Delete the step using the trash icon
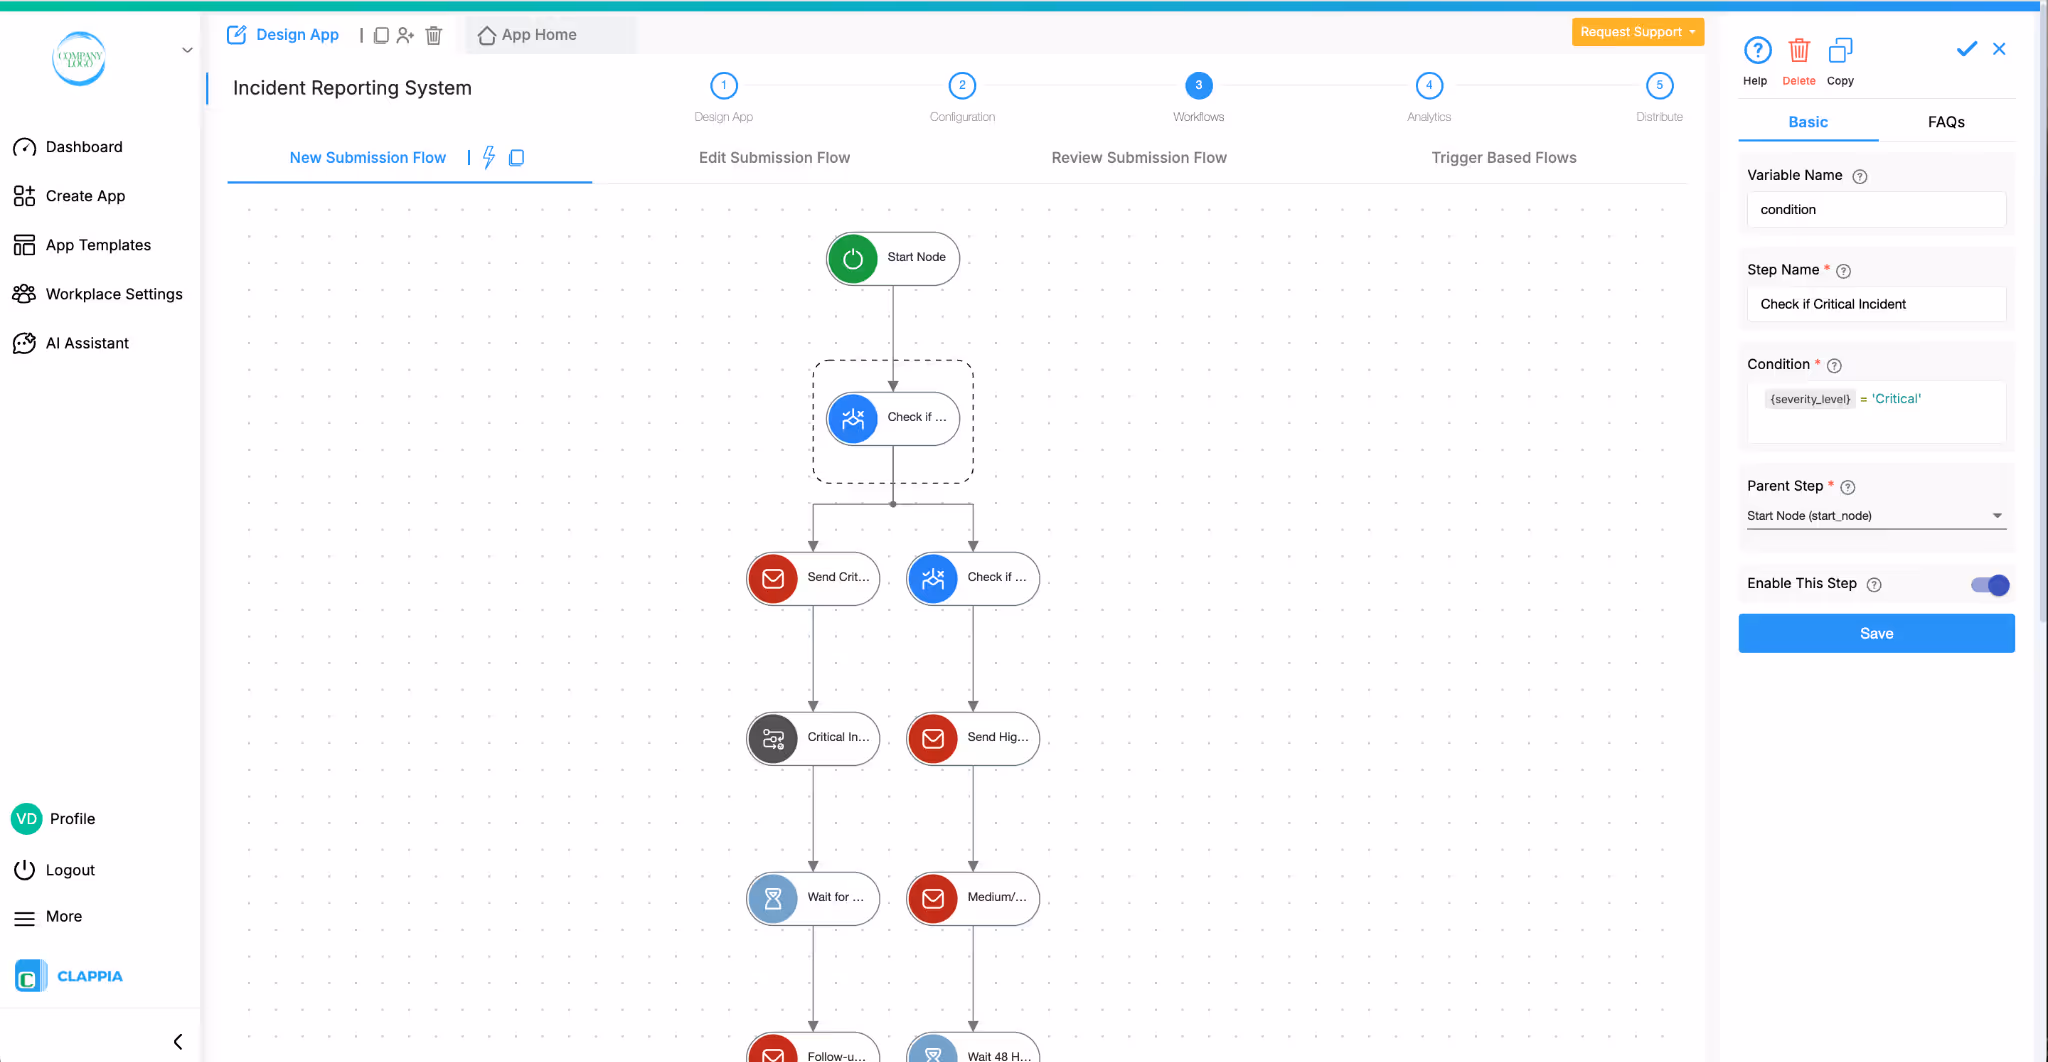This screenshot has height=1062, width=2048. coord(1798,50)
